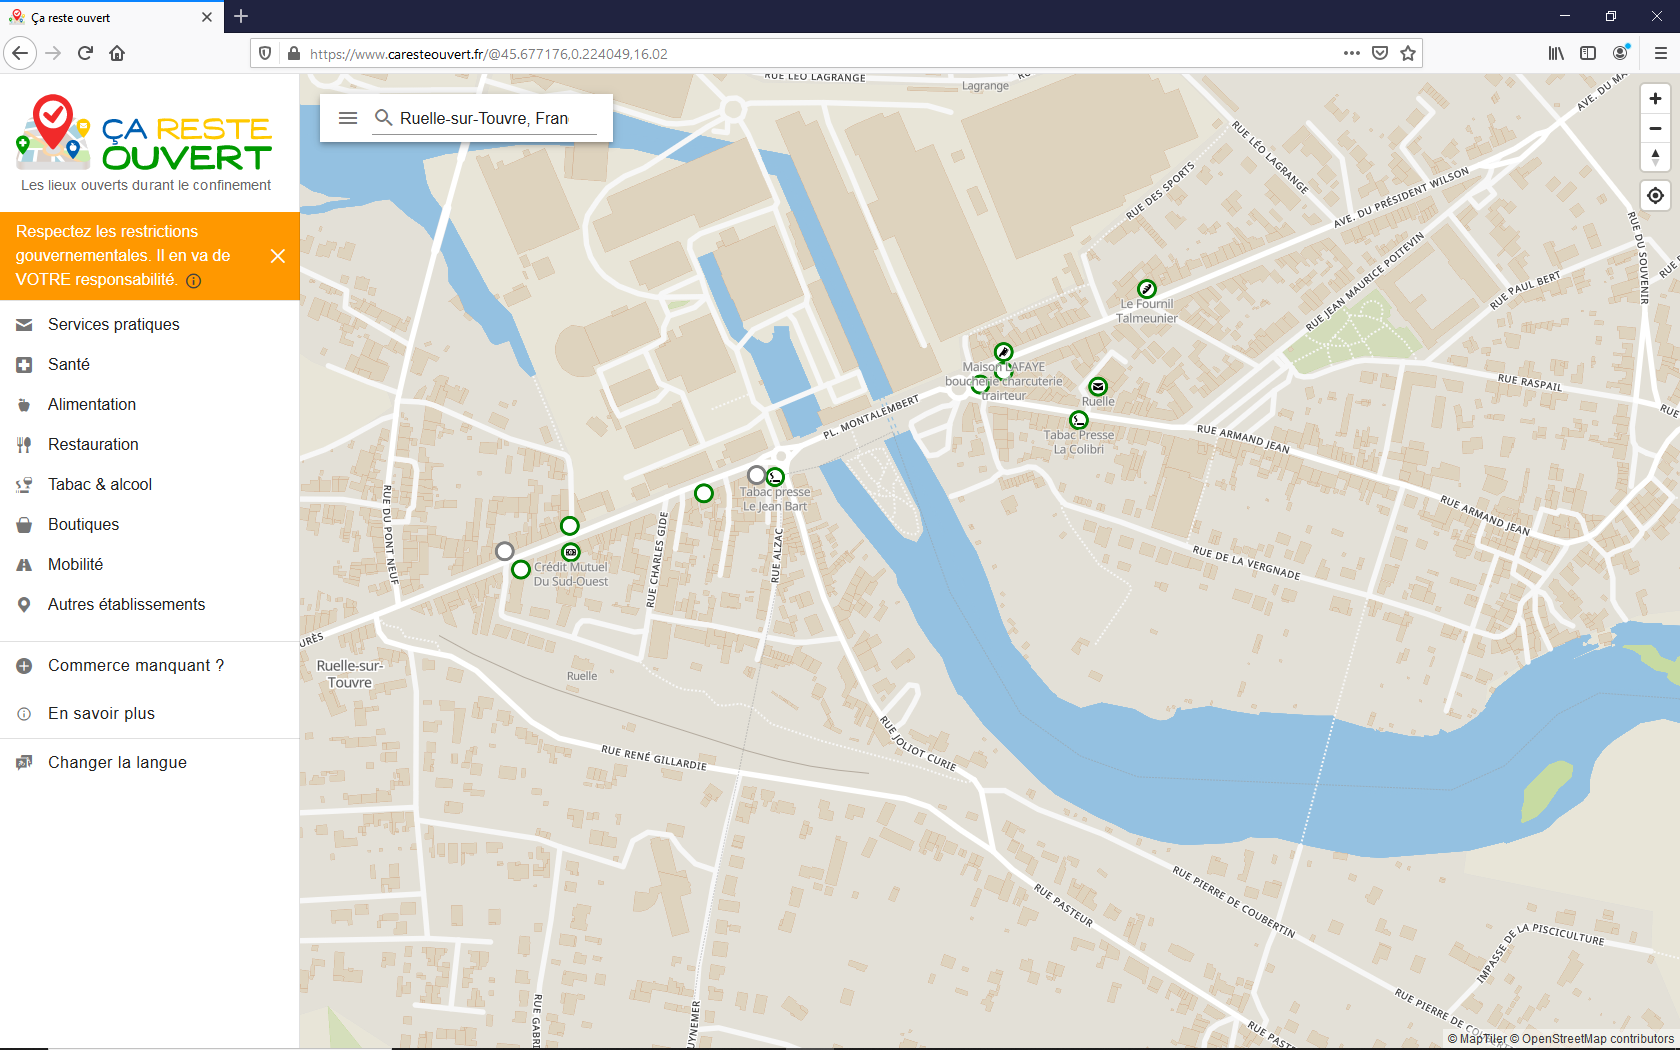1680x1050 pixels.
Task: Click Tabac Presse La Colibri marker
Action: pyautogui.click(x=1078, y=421)
